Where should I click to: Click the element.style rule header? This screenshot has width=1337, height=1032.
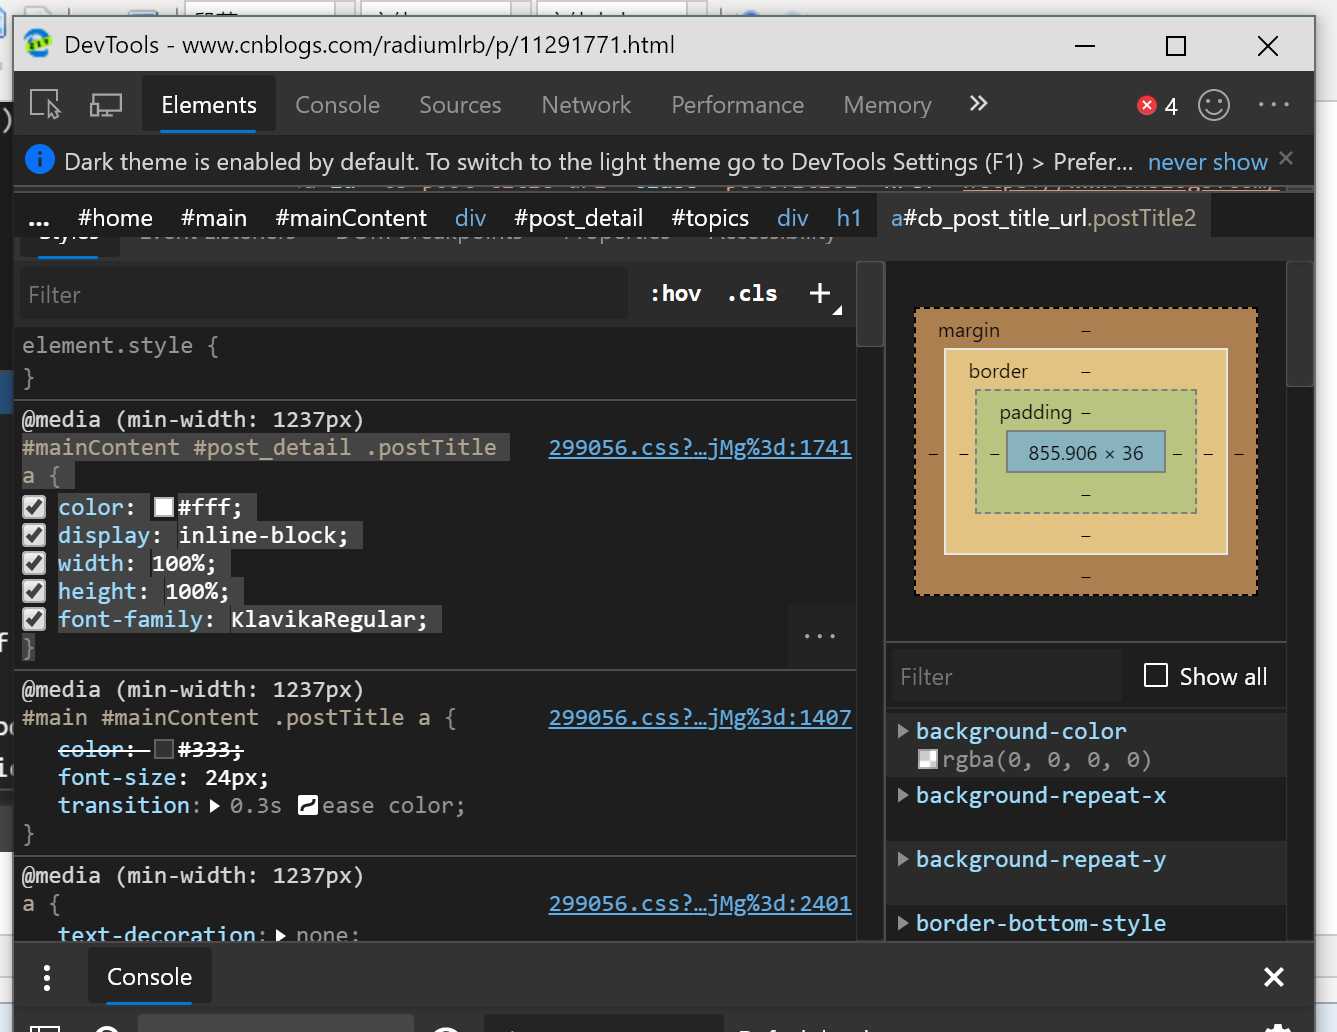(120, 346)
